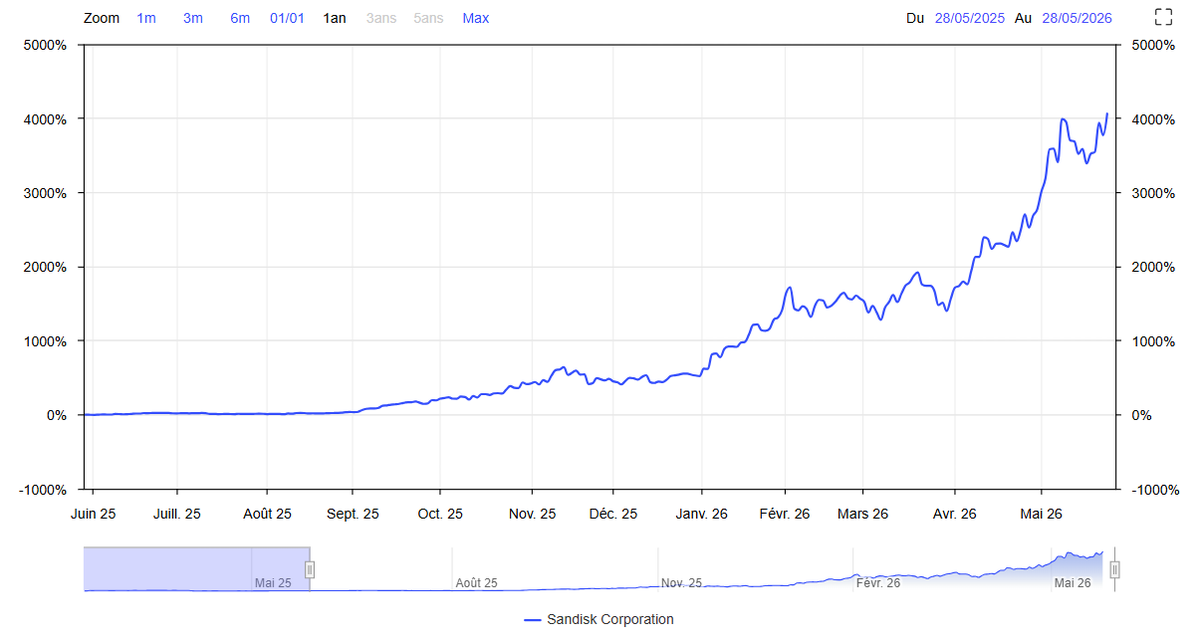Click the disabled 5ans zoom option
Viewport: 1200px width, 640px height.
click(429, 18)
